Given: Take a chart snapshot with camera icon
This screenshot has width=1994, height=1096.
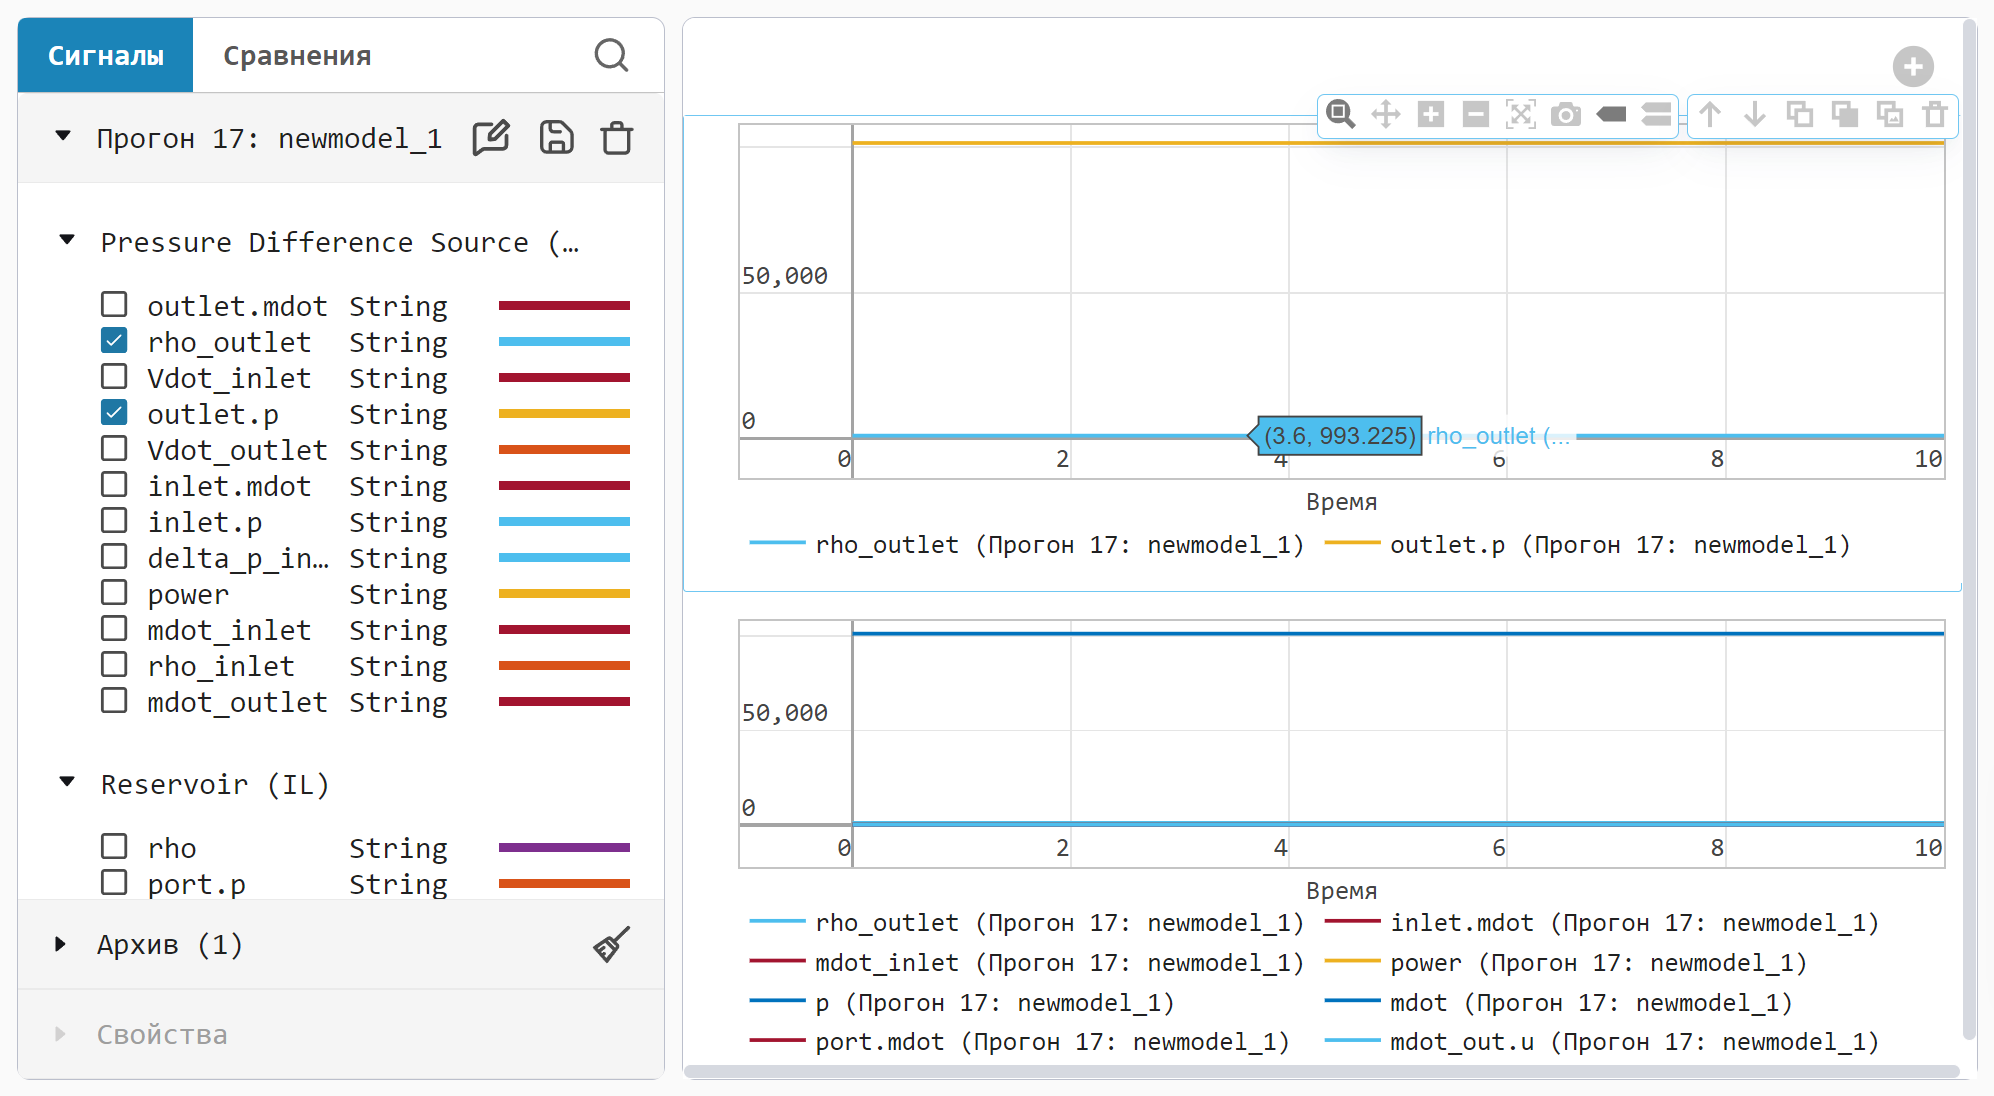Looking at the screenshot, I should 1566,114.
